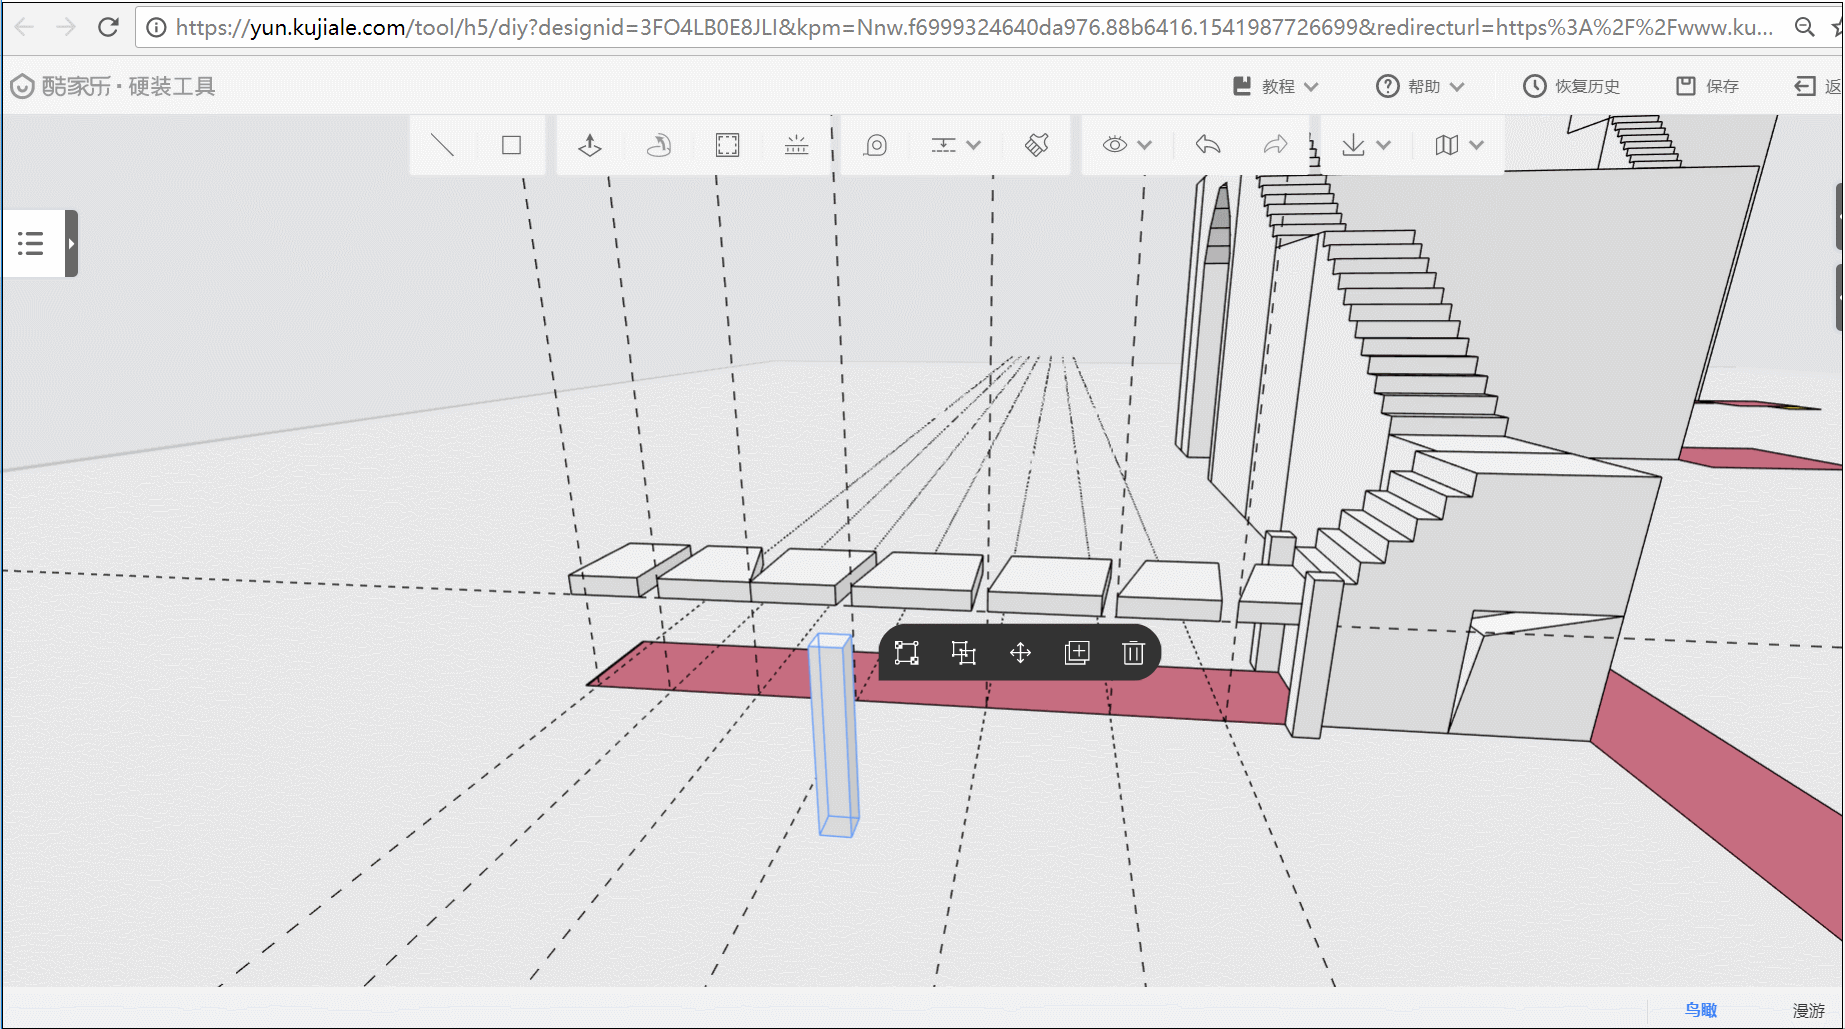Expand the left sidebar list panel

pos(71,243)
